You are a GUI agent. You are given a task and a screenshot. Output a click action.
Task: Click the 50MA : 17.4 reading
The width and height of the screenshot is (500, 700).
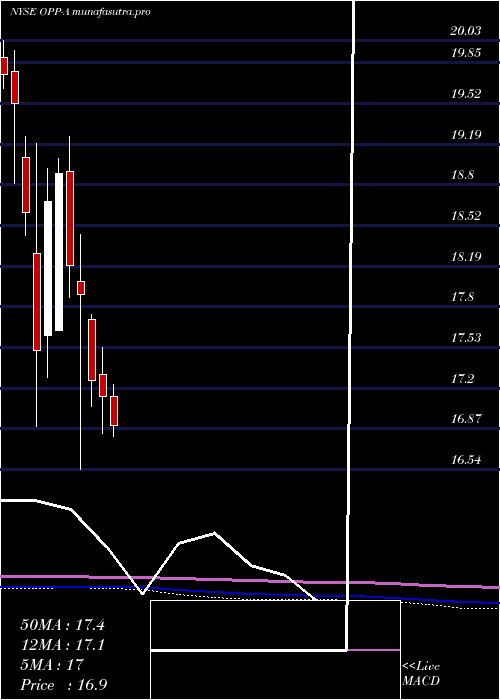pos(62,625)
